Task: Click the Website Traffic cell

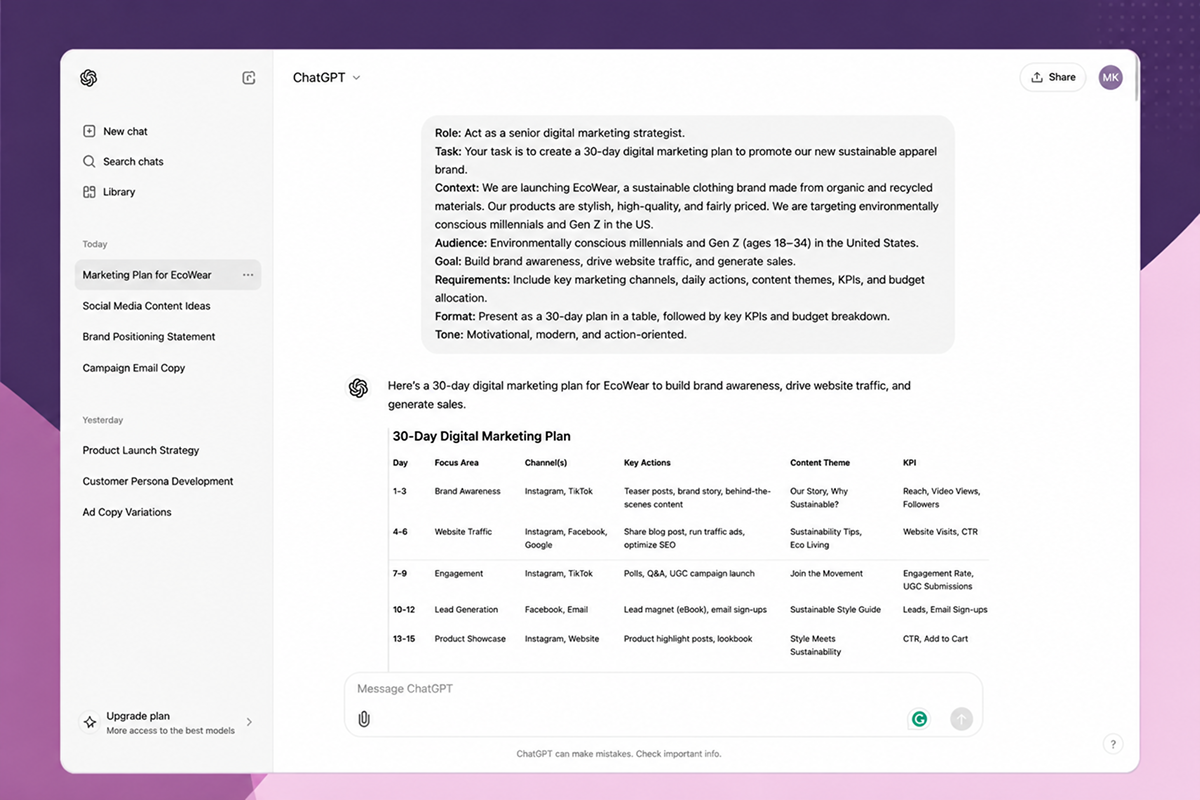Action: click(463, 532)
